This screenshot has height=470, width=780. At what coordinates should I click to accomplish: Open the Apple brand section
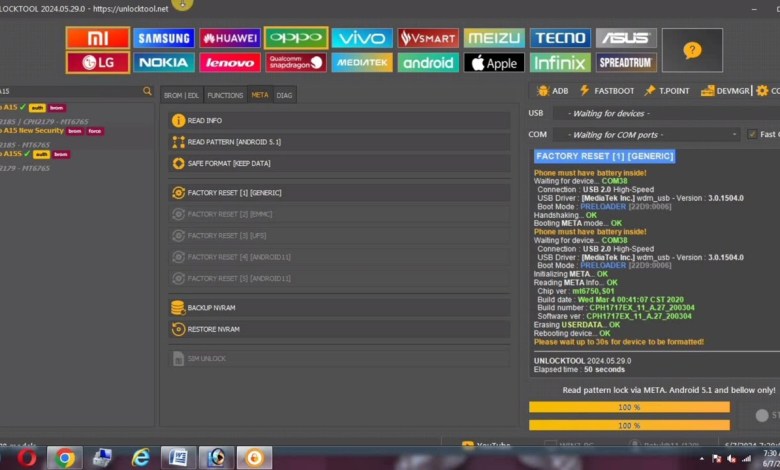pos(493,63)
